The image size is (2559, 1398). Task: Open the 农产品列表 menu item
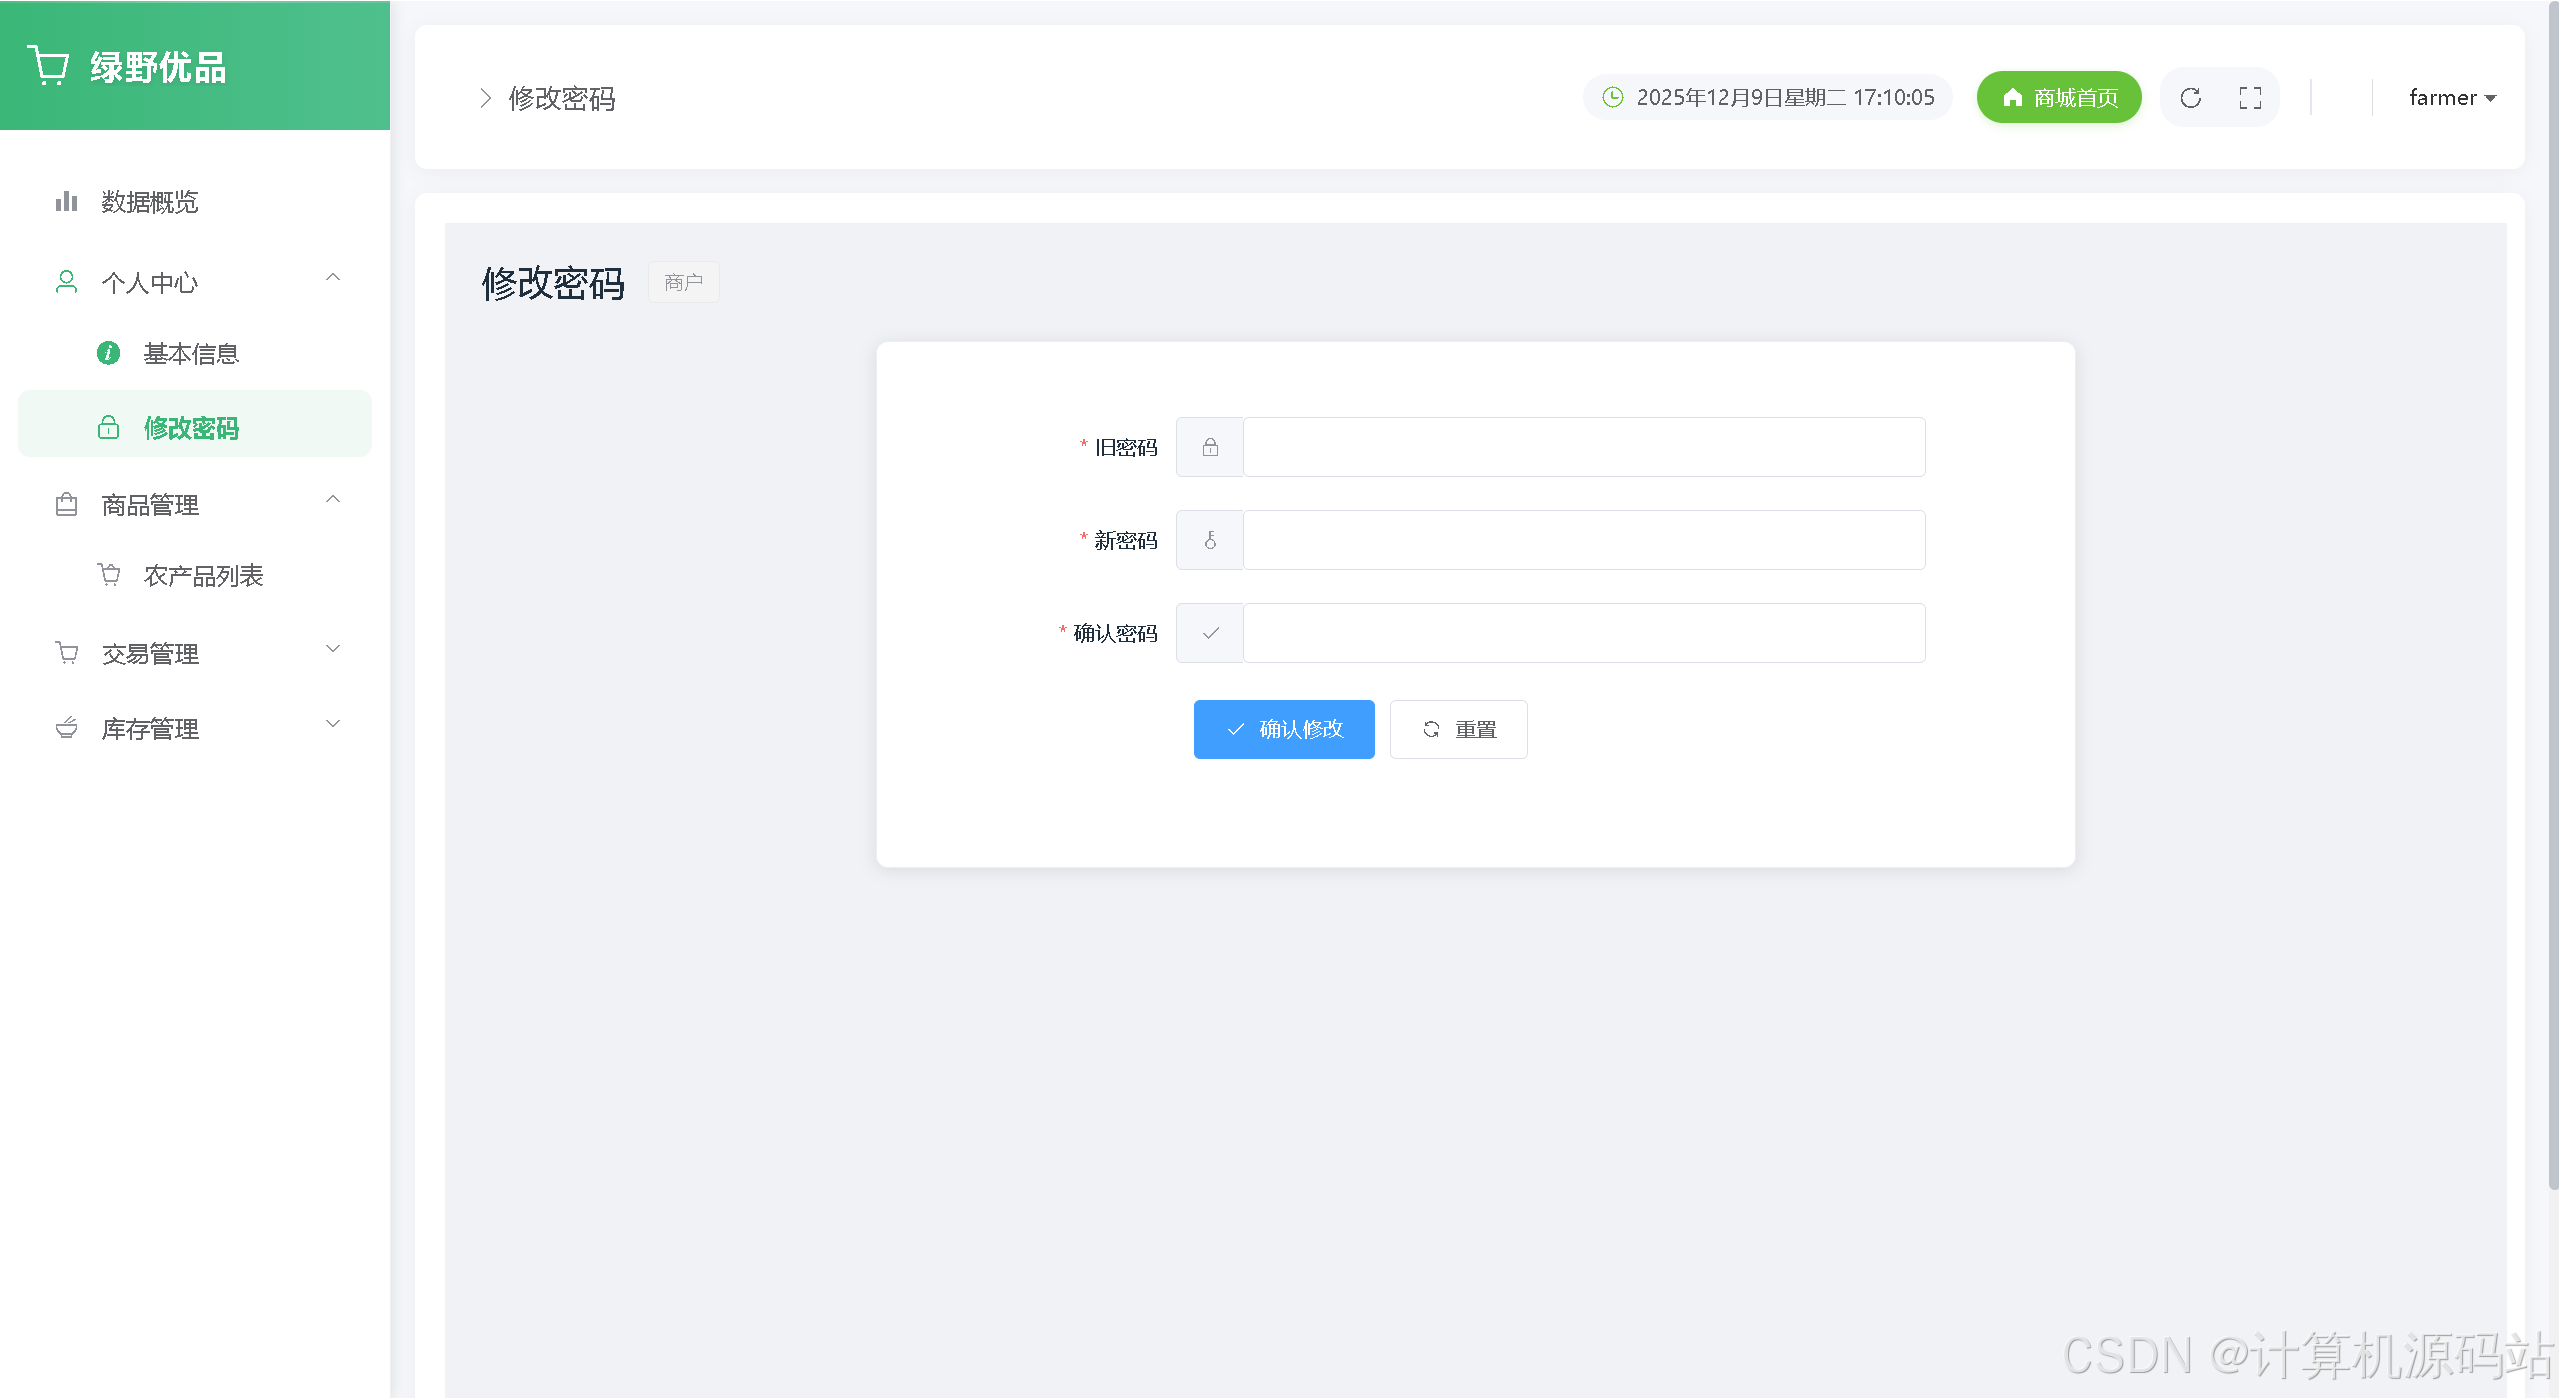click(203, 576)
